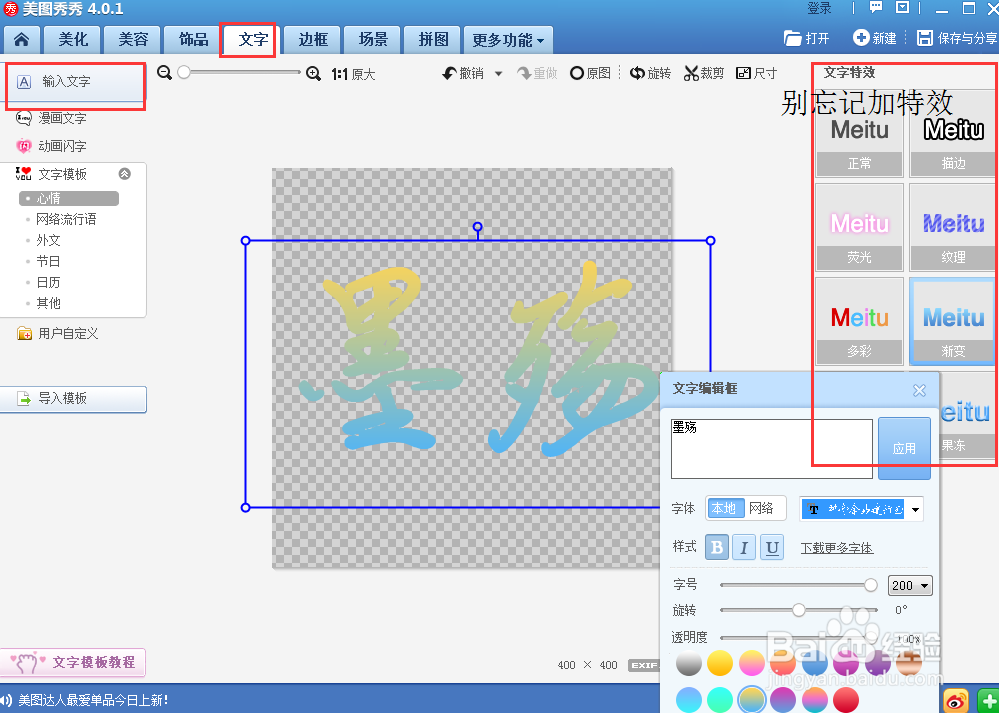
Task: Click the zoom in magnifier icon
Action: click(313, 73)
